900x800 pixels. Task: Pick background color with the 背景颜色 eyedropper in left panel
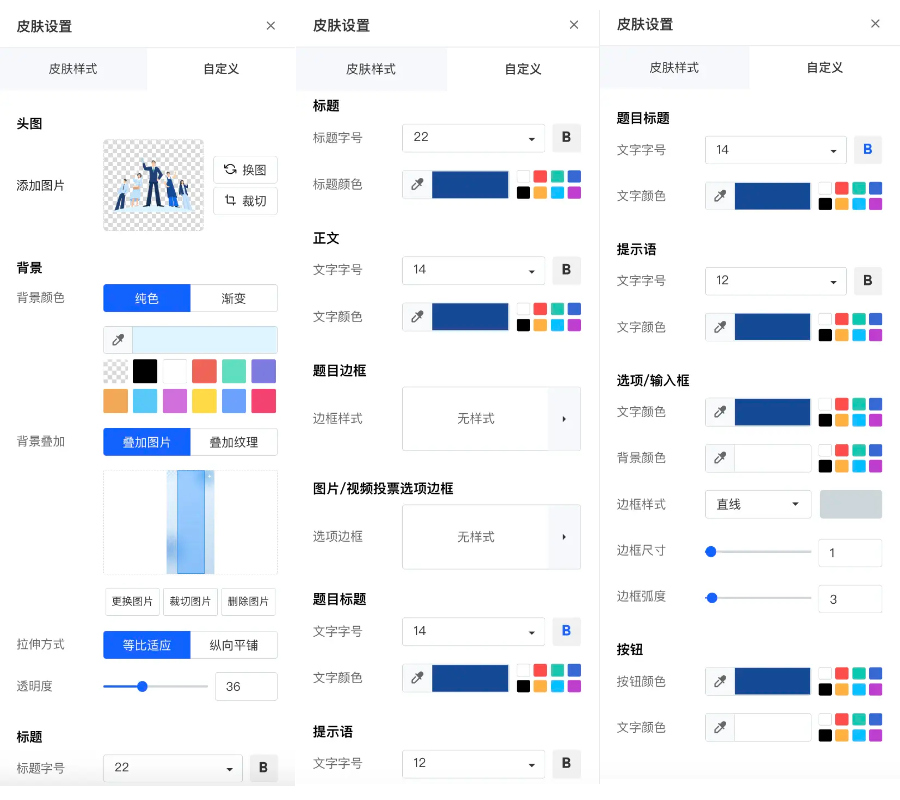118,340
